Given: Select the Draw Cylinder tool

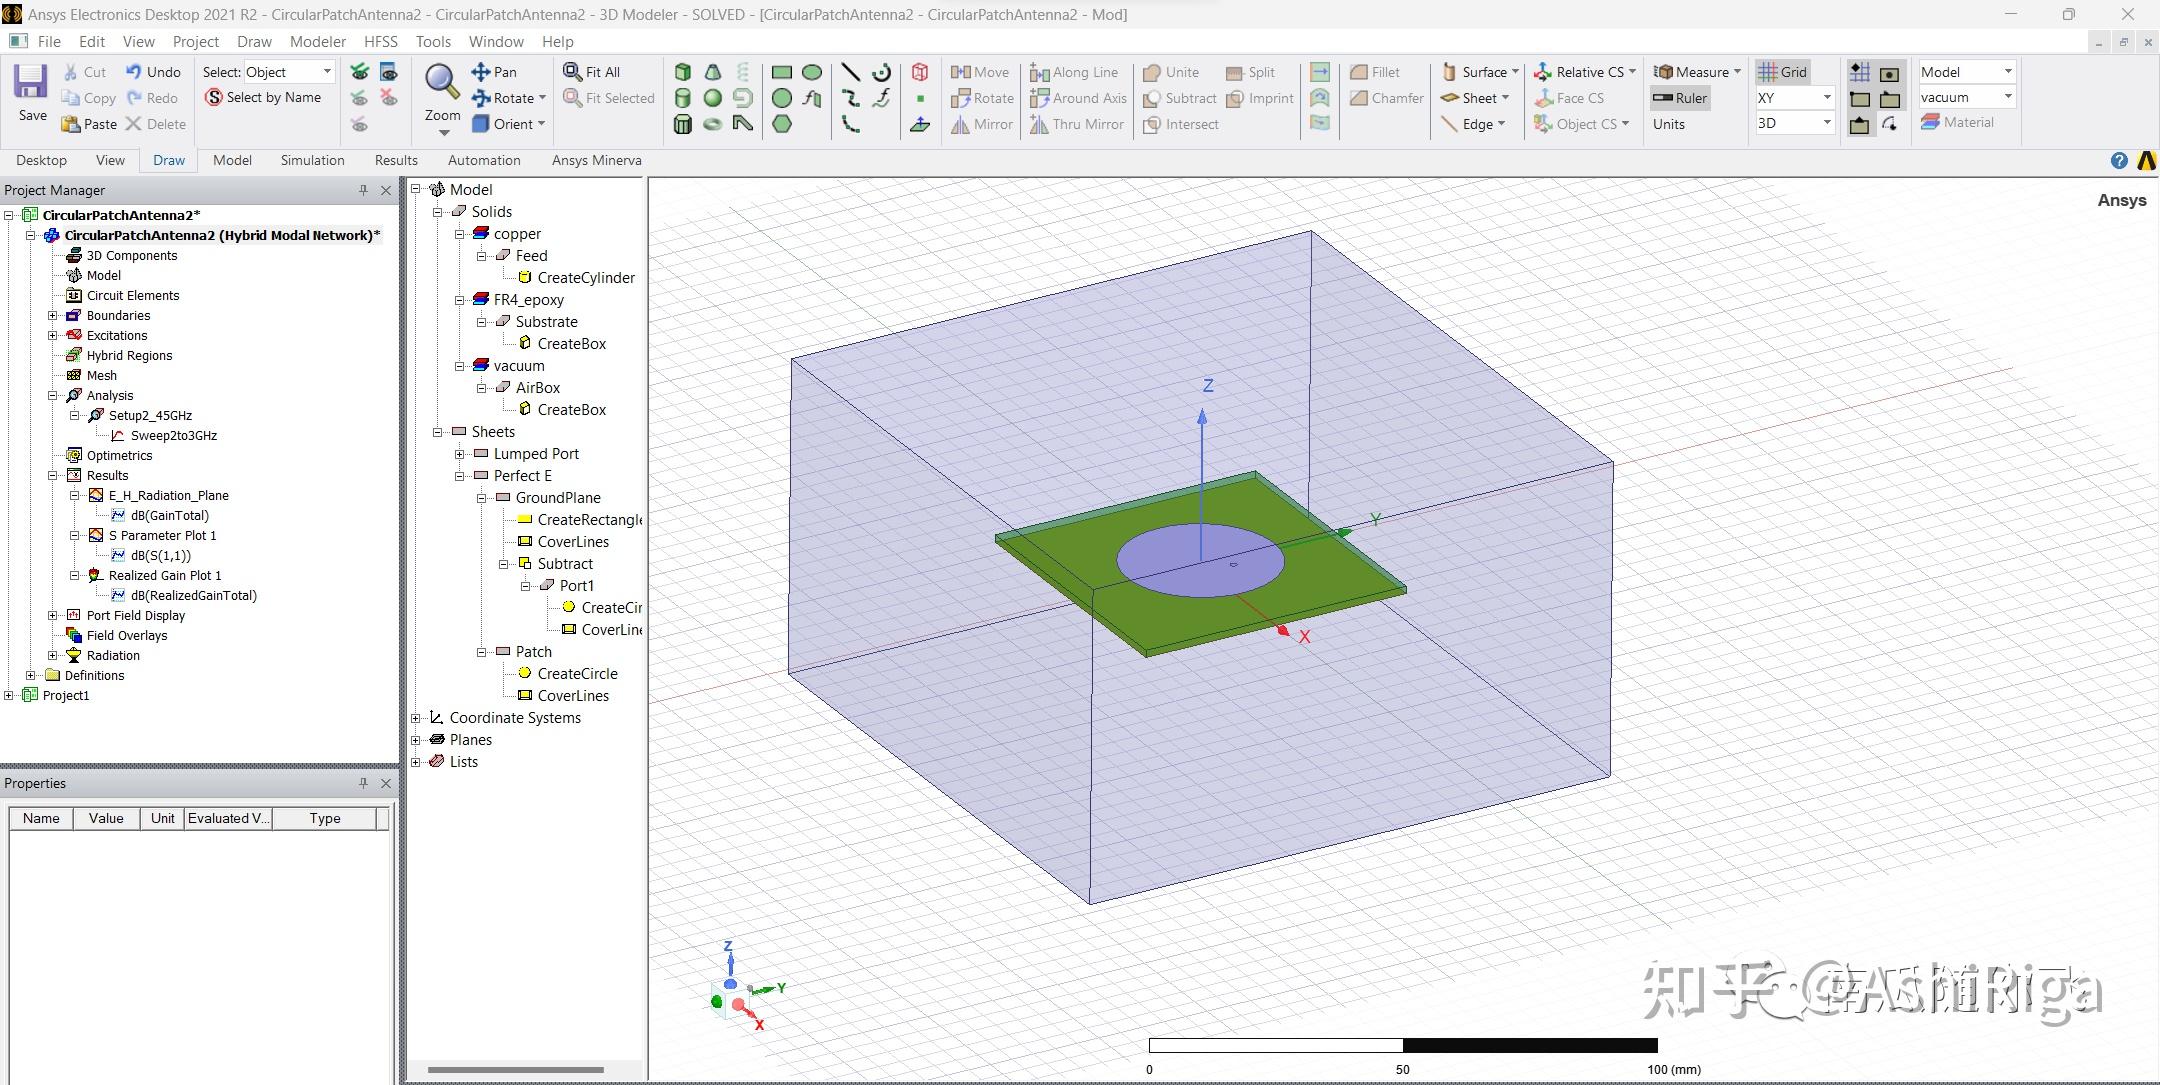Looking at the screenshot, I should pos(683,98).
